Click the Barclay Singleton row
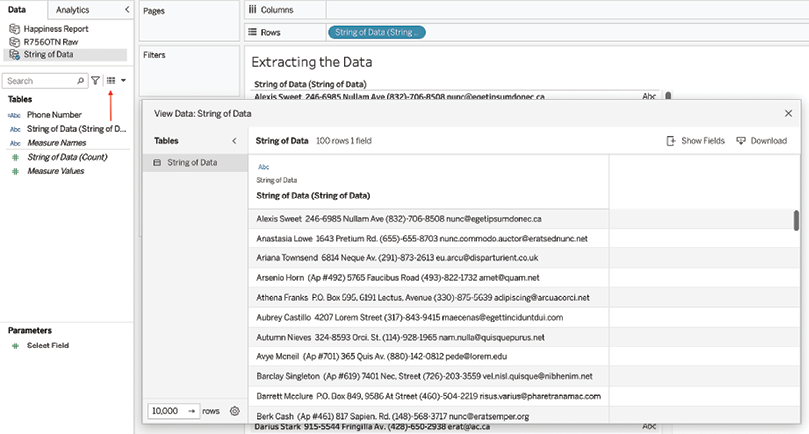809x434 pixels. pyautogui.click(x=428, y=376)
